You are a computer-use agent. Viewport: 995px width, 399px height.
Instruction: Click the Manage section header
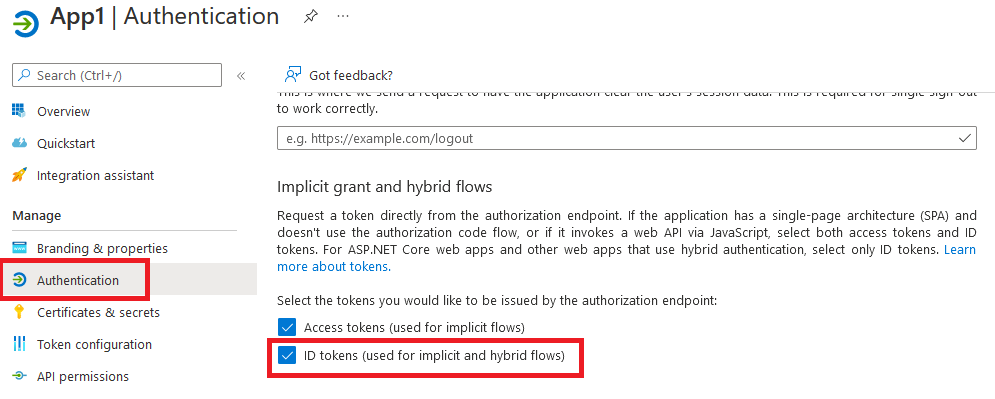tap(37, 216)
